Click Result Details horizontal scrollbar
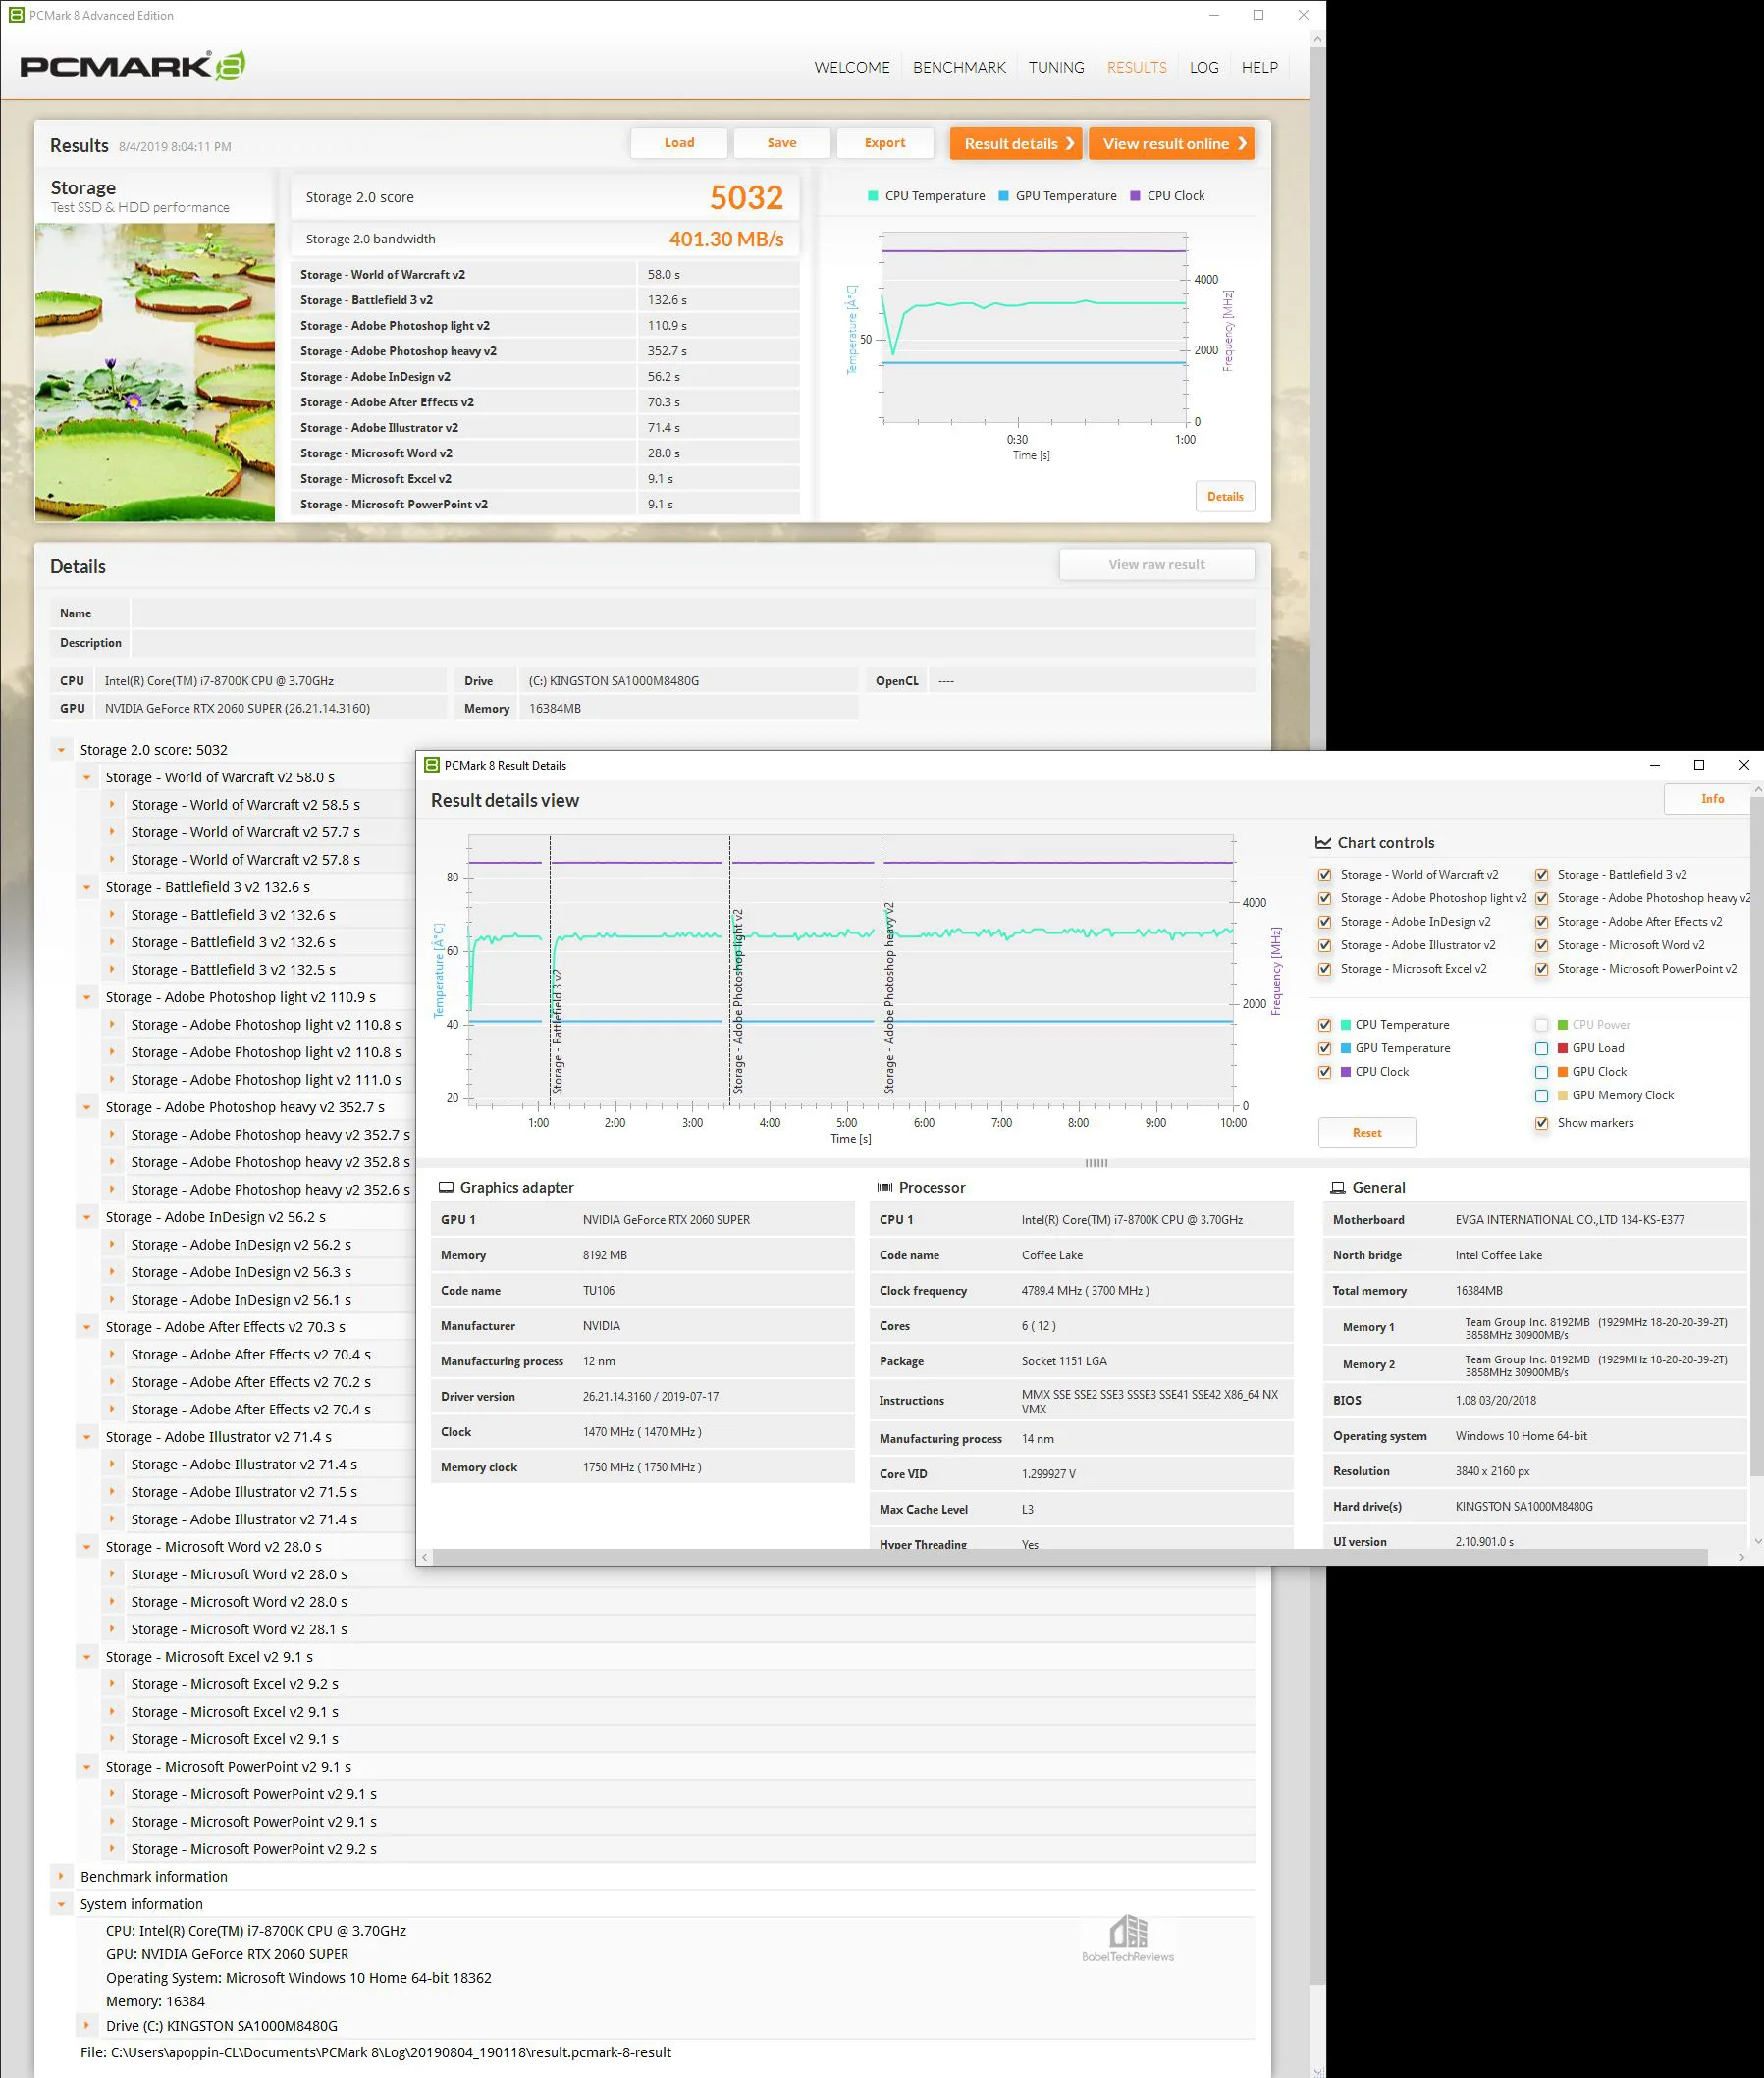 point(1070,1557)
